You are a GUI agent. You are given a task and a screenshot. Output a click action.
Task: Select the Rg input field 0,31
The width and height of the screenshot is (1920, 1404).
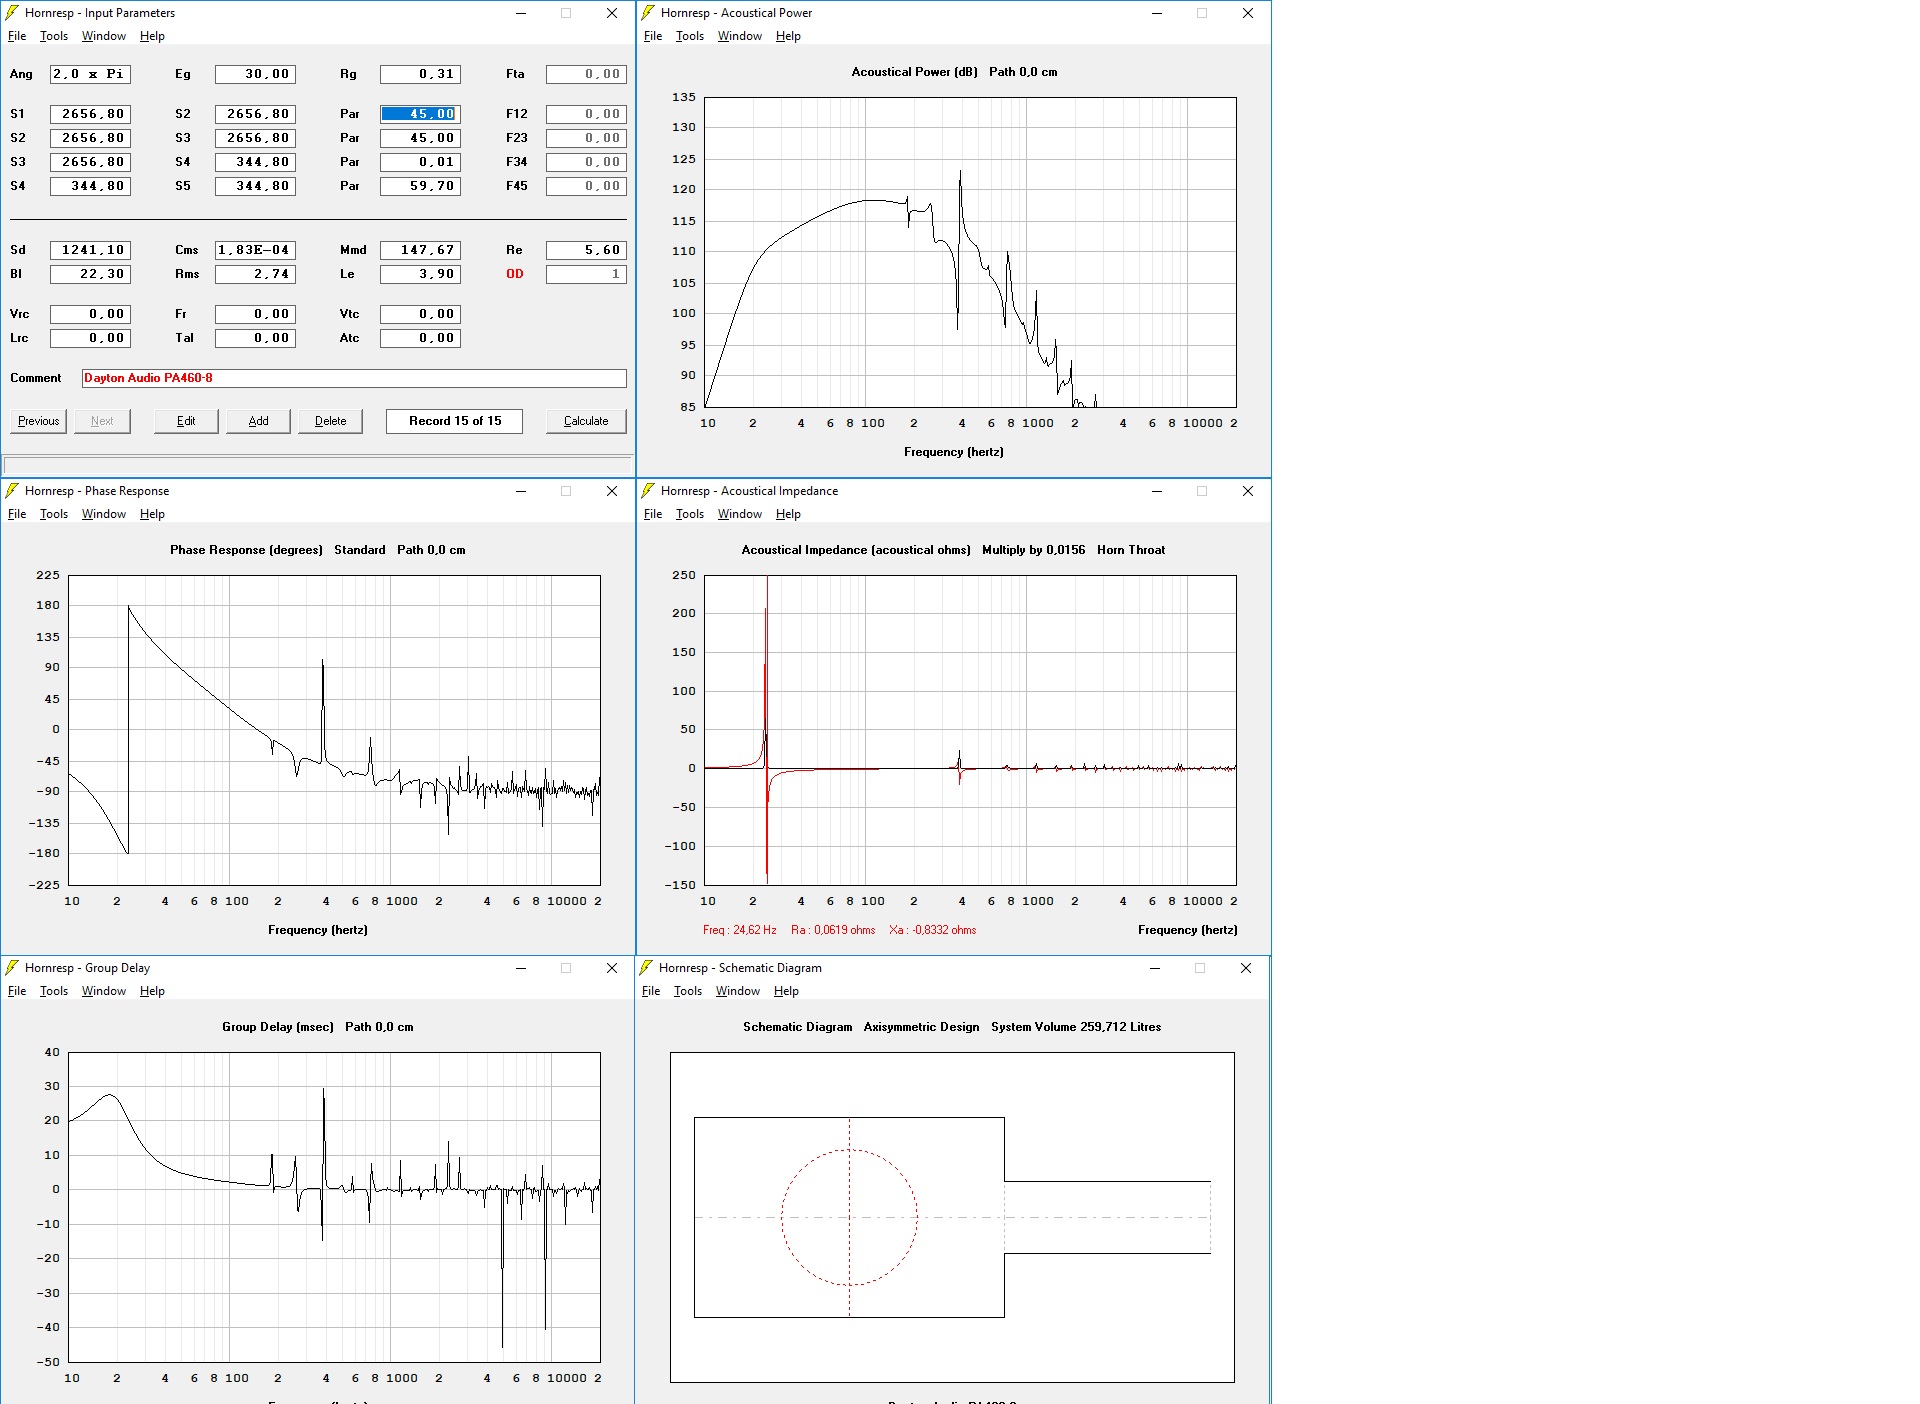click(420, 74)
